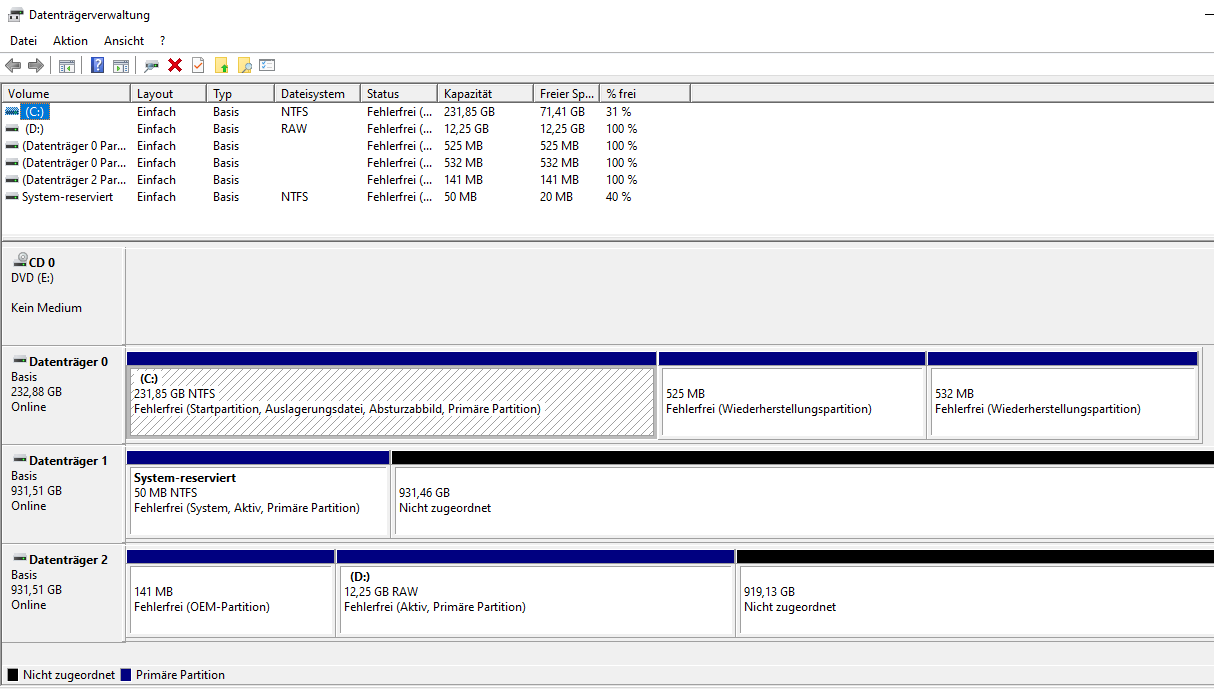Sort by the Status column header
This screenshot has height=689, width=1214.
[x=400, y=93]
